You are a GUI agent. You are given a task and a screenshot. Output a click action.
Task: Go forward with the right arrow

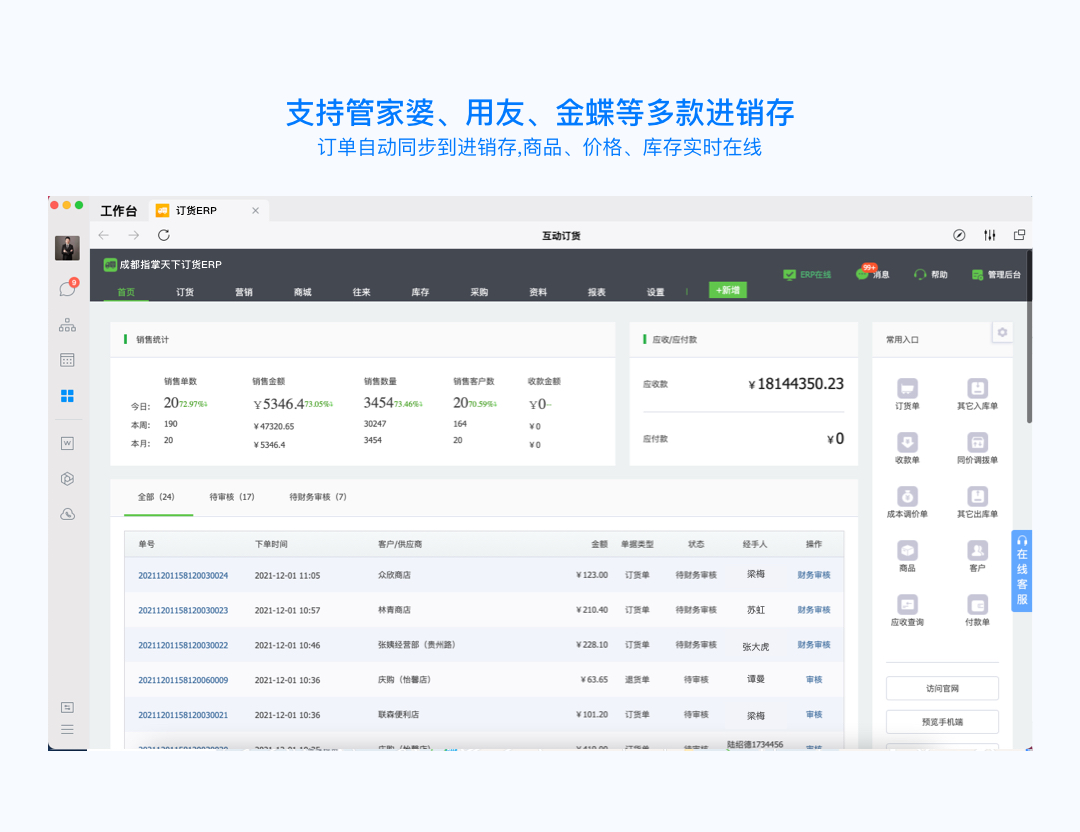[x=134, y=236]
